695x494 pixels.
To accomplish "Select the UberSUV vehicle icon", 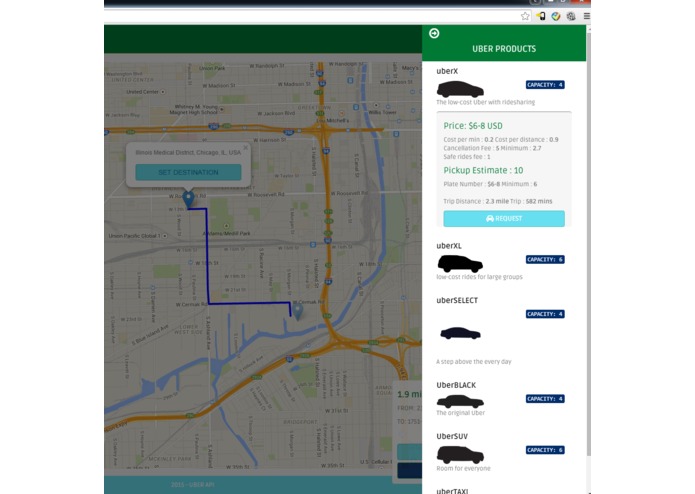I will tap(460, 455).
